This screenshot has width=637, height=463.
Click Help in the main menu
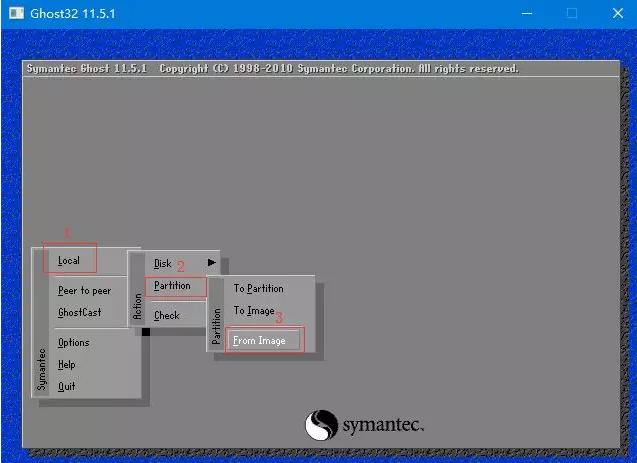pyautogui.click(x=67, y=364)
